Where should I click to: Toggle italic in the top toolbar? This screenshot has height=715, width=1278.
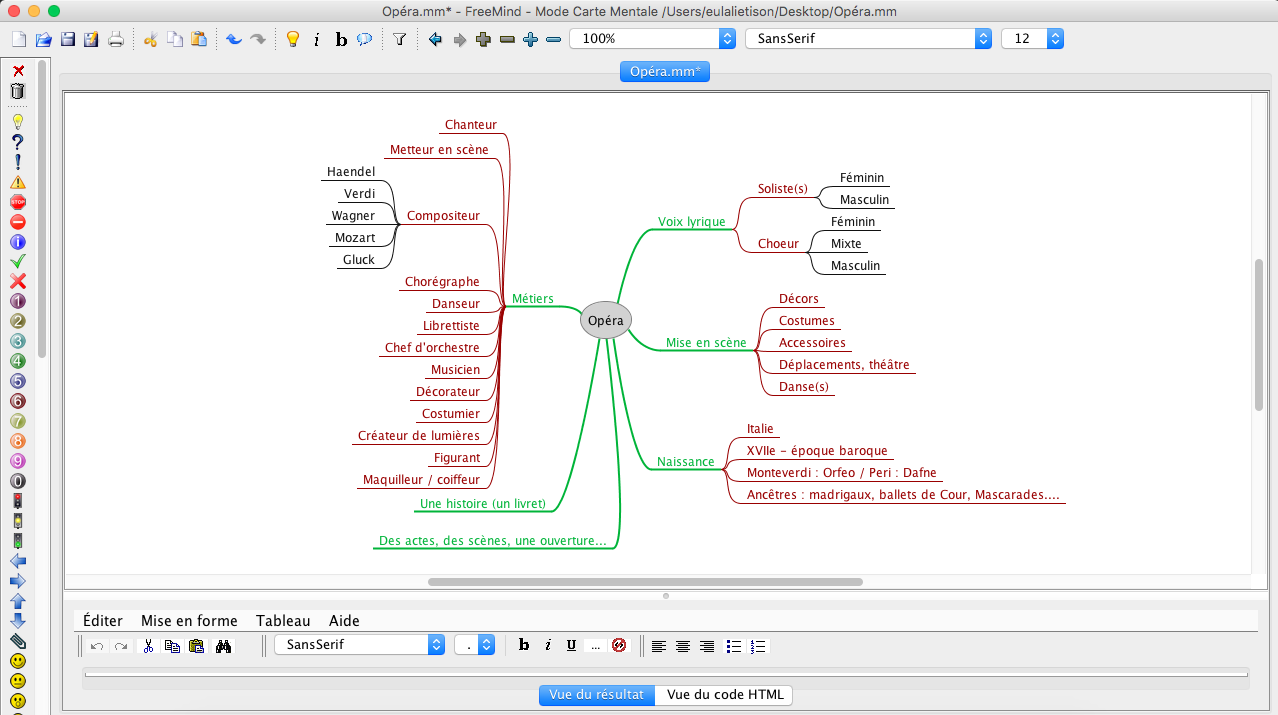click(316, 39)
